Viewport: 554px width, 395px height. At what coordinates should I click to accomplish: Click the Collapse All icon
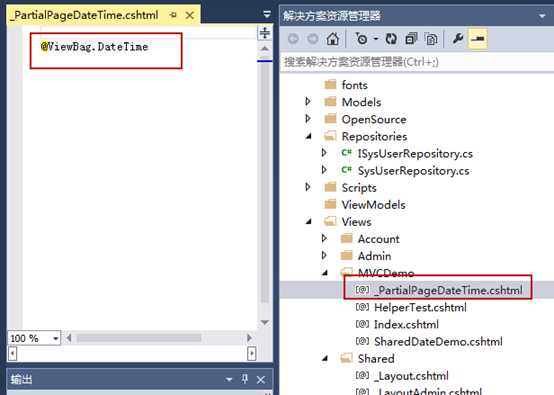[x=411, y=39]
